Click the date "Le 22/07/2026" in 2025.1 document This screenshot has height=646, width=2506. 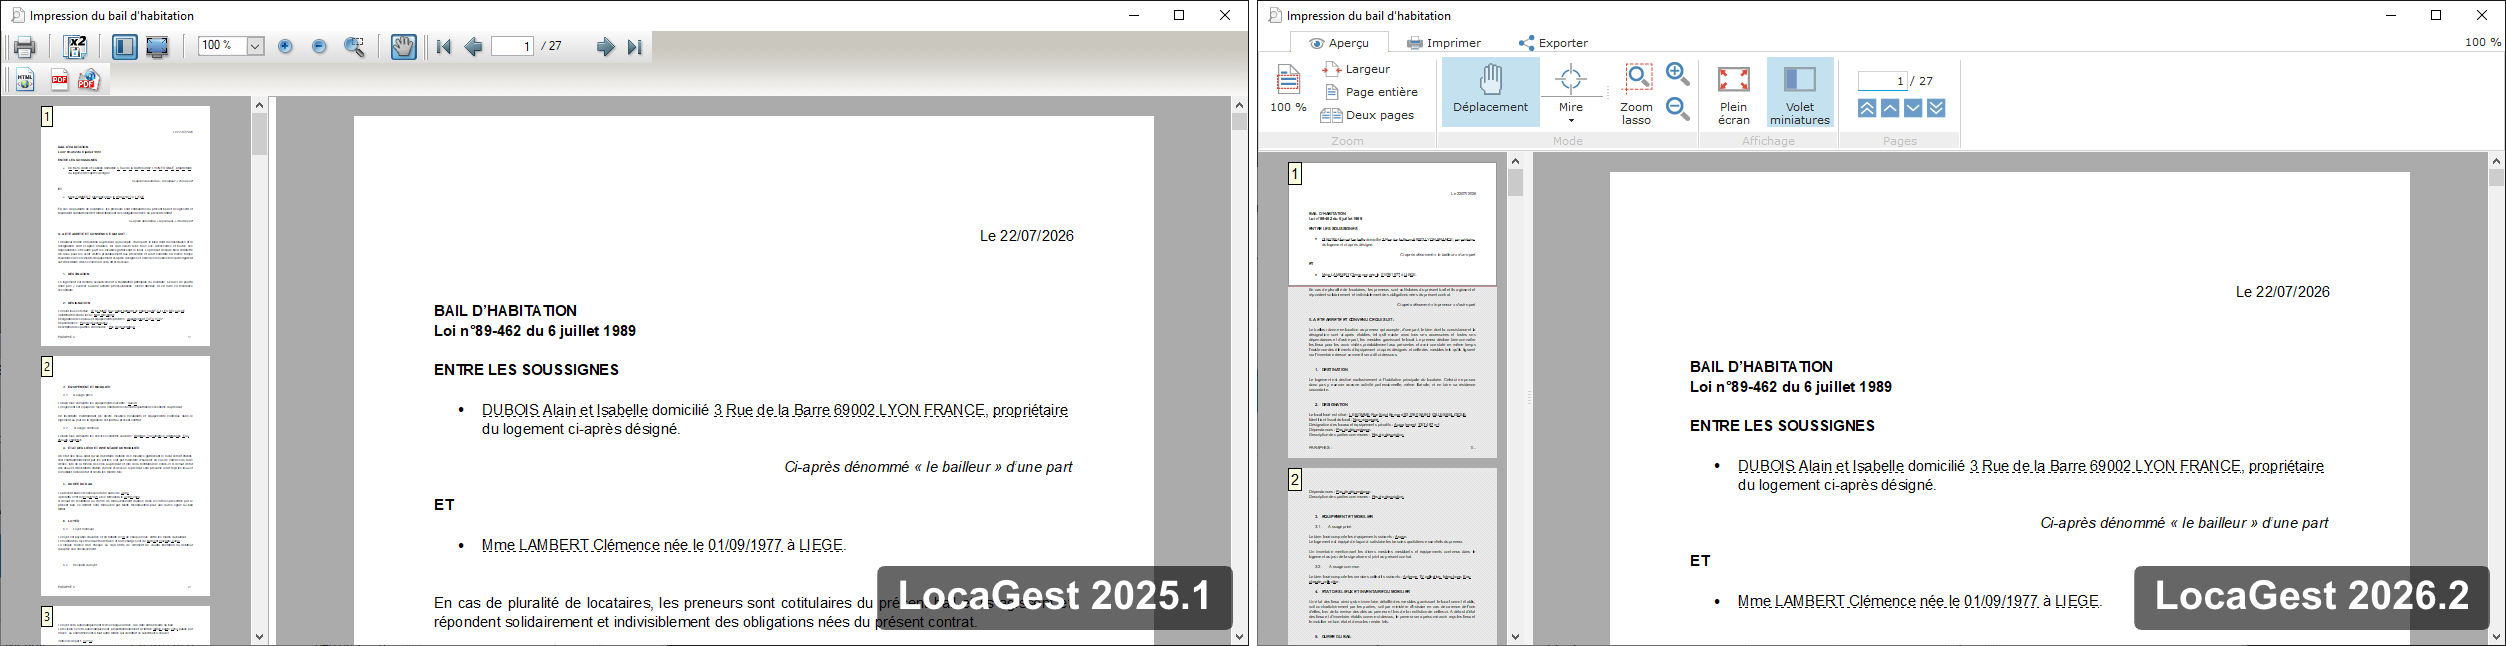[1027, 236]
